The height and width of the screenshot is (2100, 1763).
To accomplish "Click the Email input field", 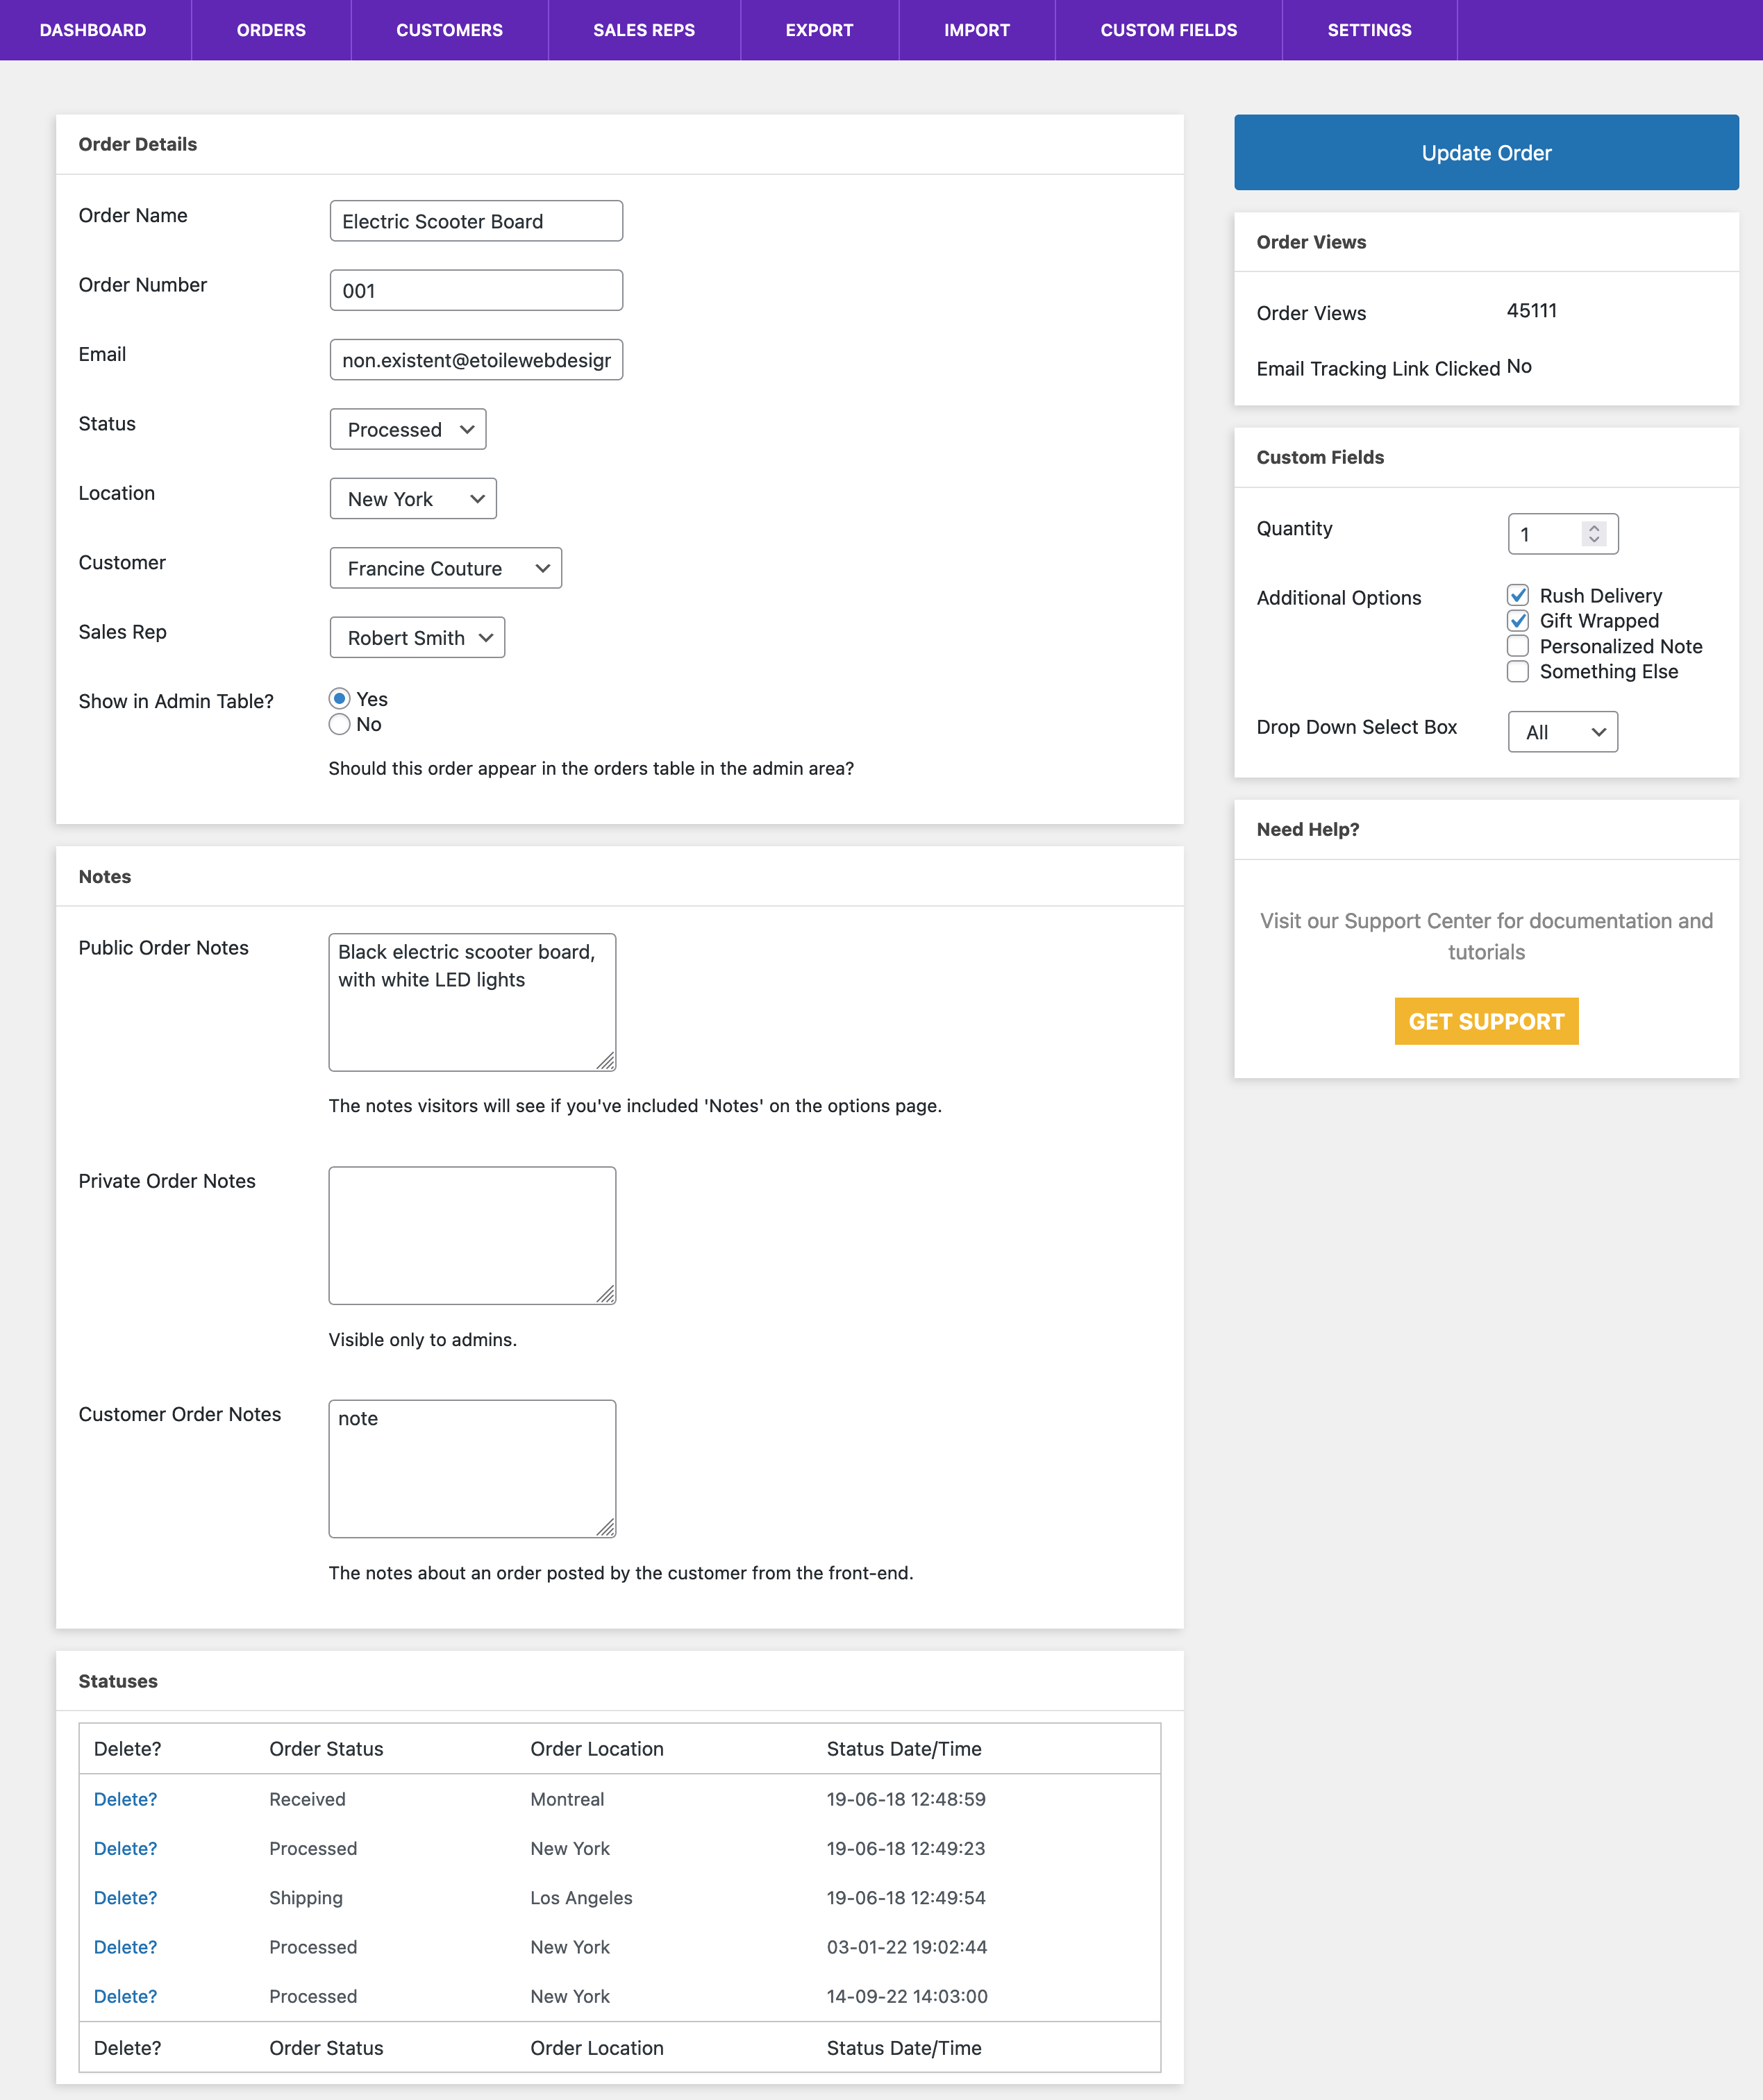I will pos(474,360).
